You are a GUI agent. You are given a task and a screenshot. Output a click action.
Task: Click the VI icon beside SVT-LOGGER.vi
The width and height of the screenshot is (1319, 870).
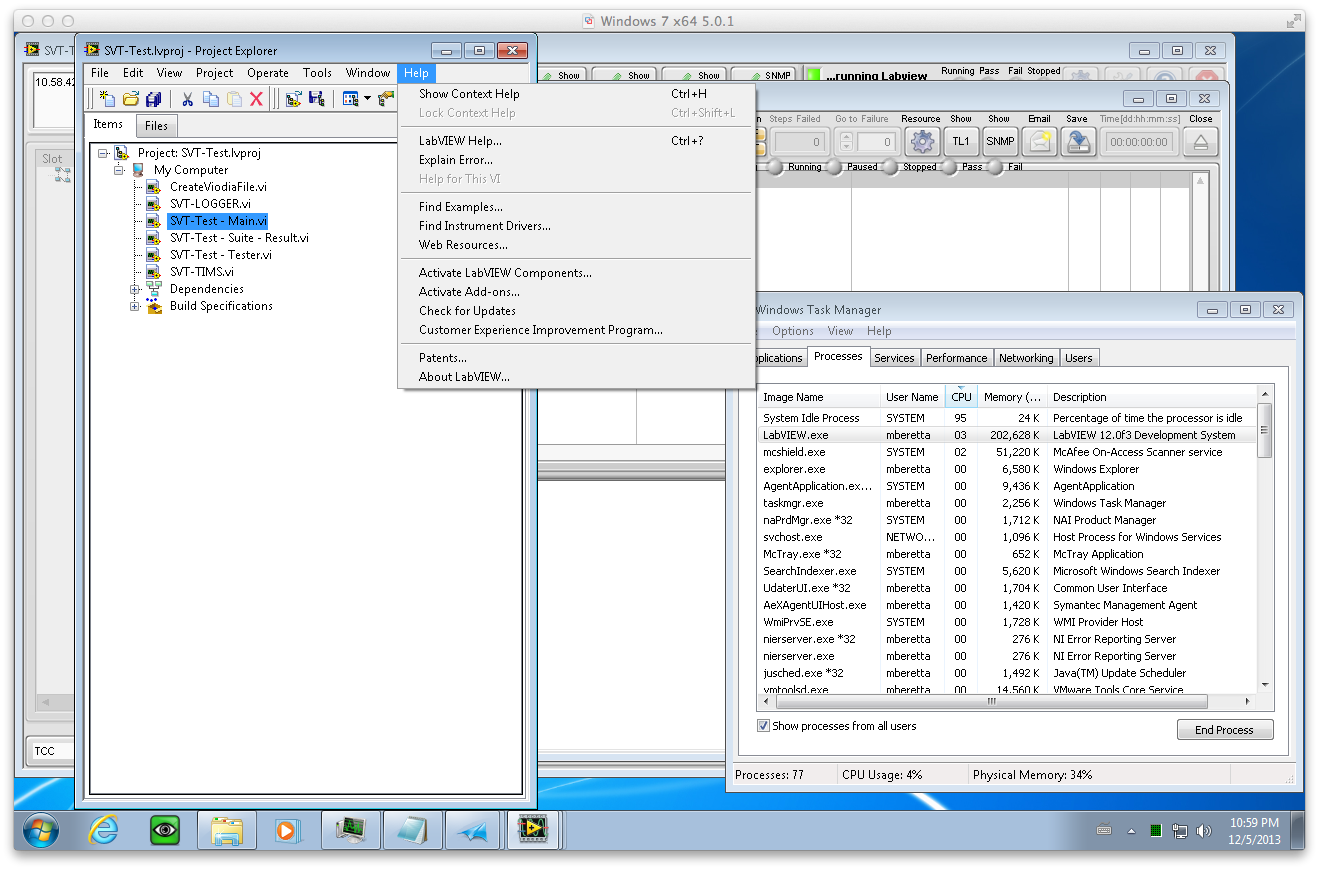coord(154,204)
